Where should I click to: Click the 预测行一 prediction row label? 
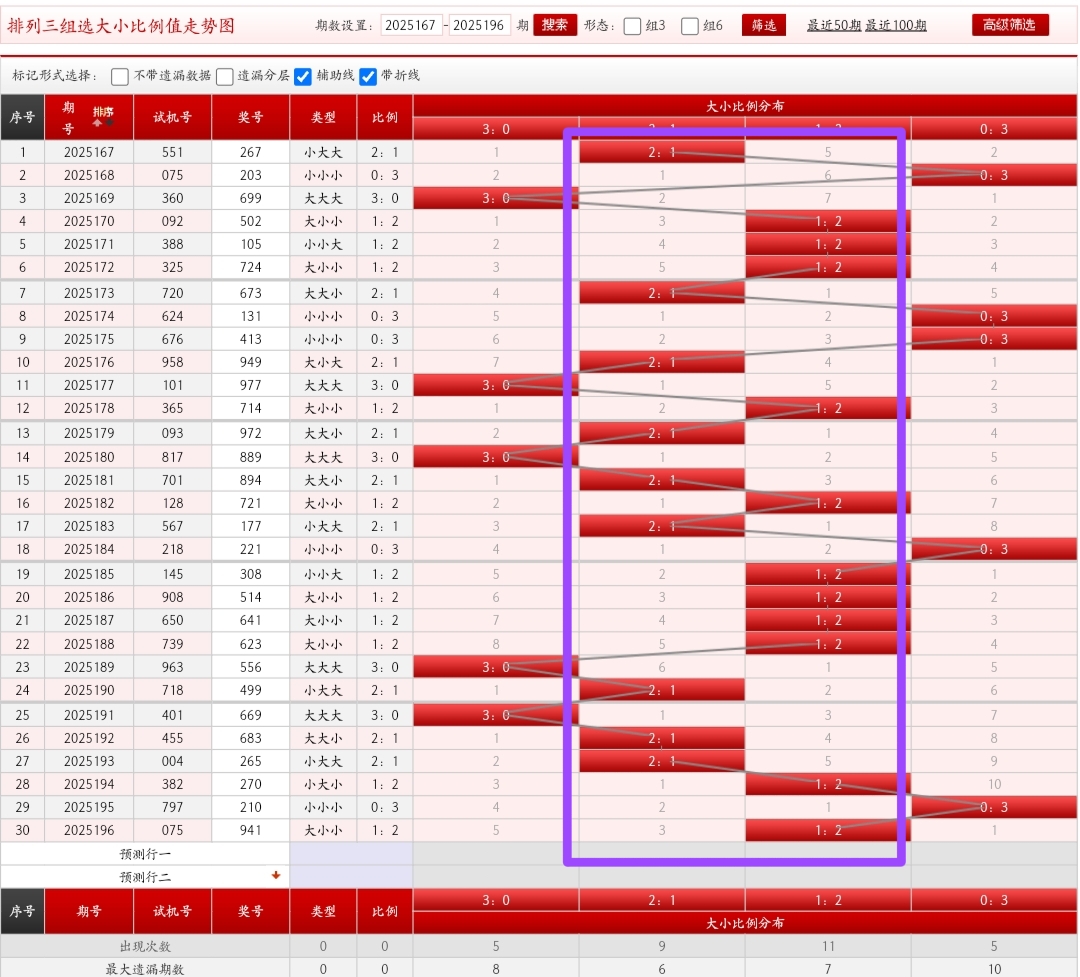pos(145,854)
